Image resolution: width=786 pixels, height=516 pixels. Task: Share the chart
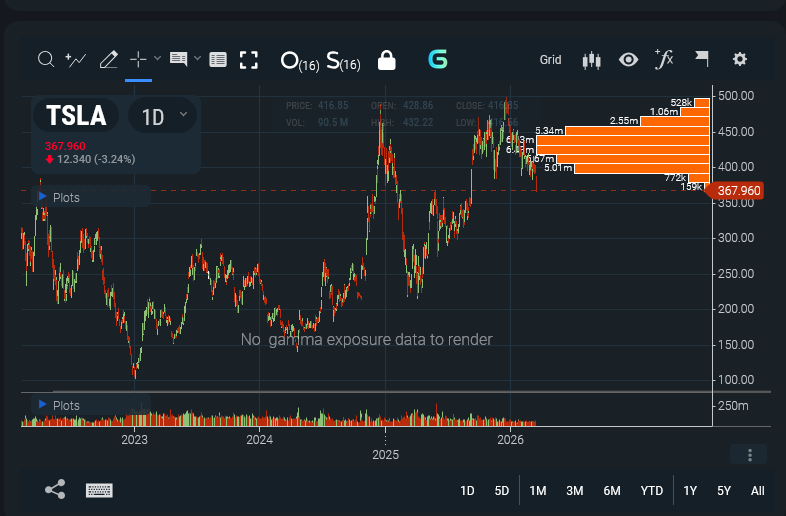pyautogui.click(x=55, y=489)
